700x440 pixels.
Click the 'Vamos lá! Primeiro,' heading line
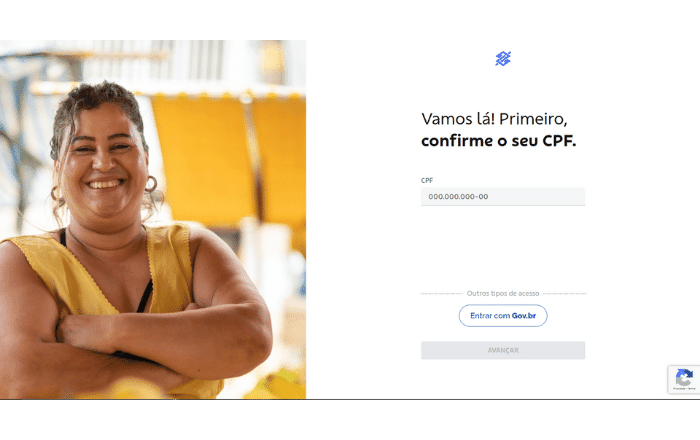[x=494, y=119]
